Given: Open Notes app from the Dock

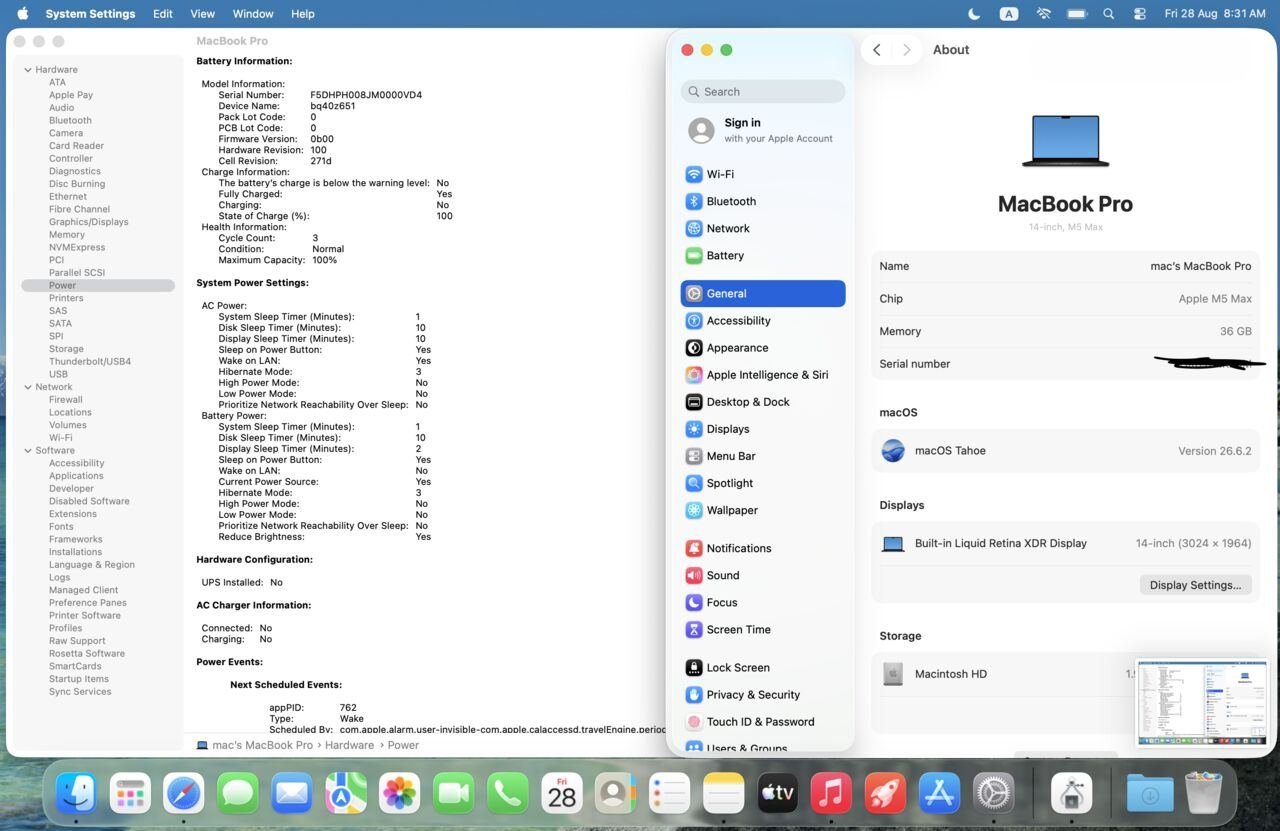Looking at the screenshot, I should click(x=723, y=794).
